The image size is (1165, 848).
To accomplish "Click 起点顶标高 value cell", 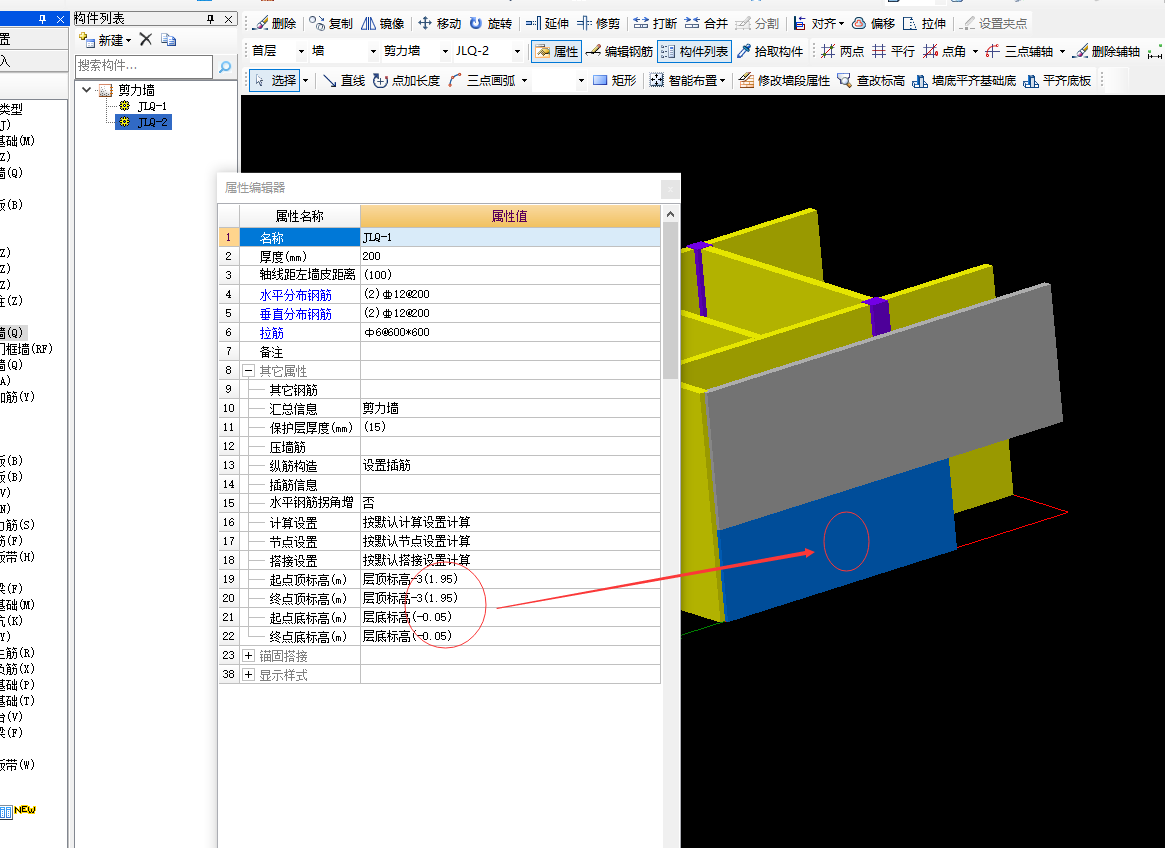I will pos(510,579).
